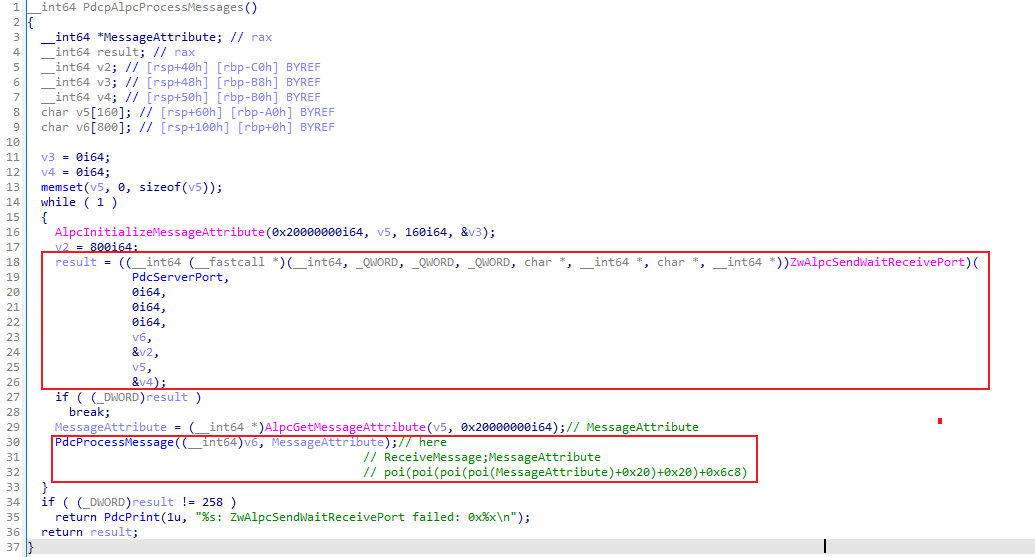Select the AlpcInitializeMessageAttribute function call
The width and height of the screenshot is (1035, 557).
[x=160, y=232]
